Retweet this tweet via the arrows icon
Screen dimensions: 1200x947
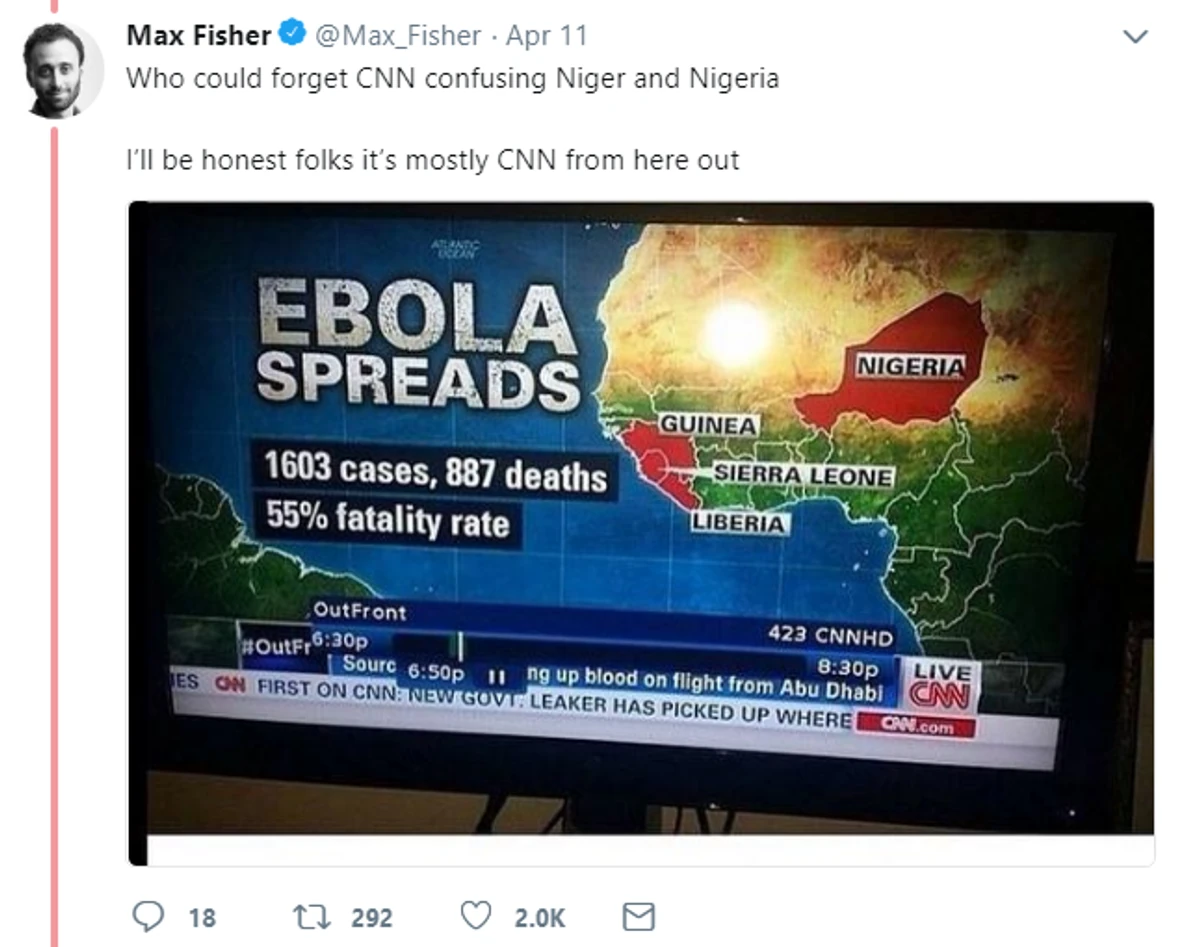click(x=304, y=916)
